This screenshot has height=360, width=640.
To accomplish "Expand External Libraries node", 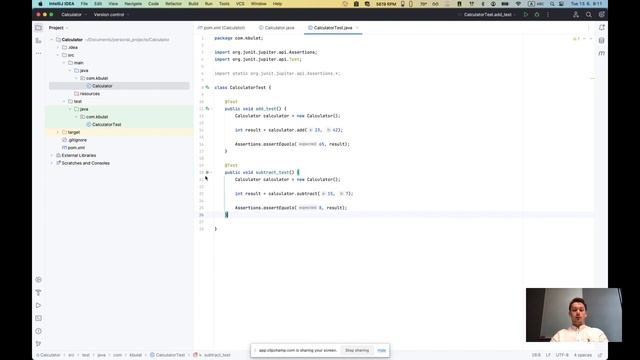I will [52, 156].
